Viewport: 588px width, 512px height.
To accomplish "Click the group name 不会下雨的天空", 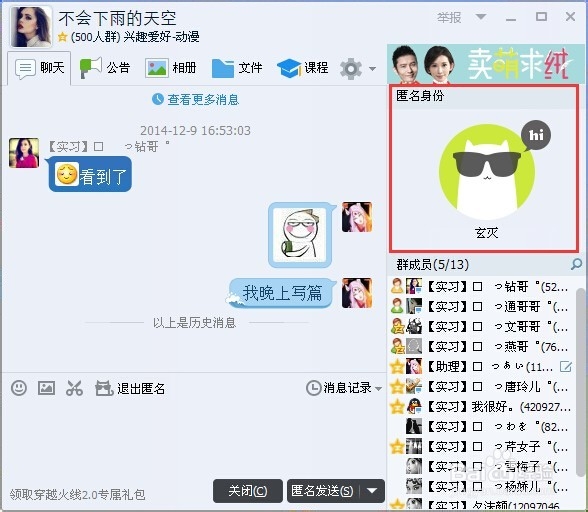I will (x=117, y=18).
